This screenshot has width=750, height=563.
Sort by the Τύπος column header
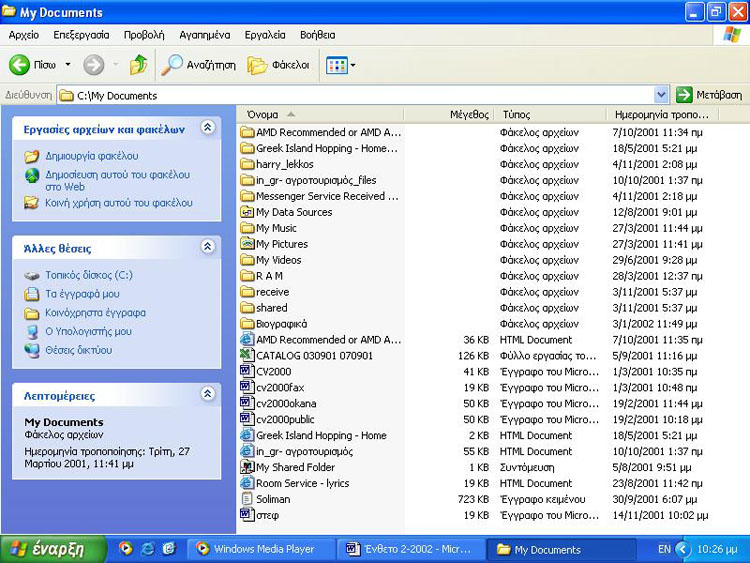(551, 114)
